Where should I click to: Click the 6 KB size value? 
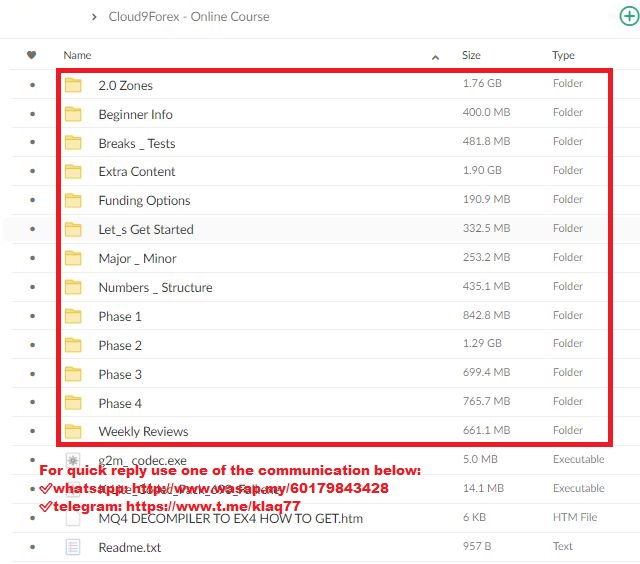pos(474,517)
